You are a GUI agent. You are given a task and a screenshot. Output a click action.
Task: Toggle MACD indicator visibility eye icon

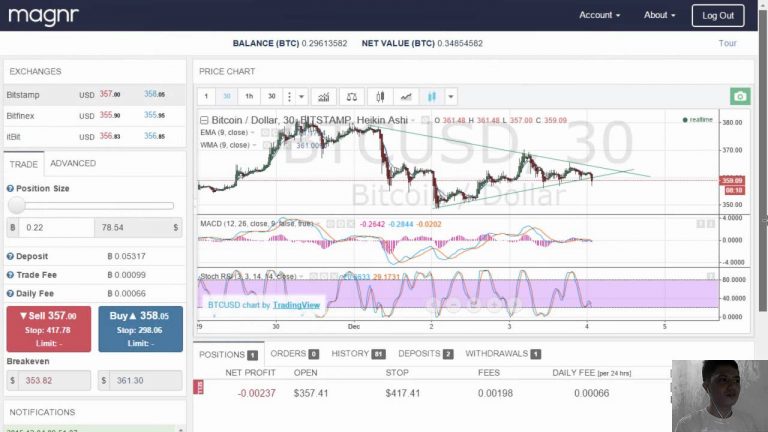click(x=331, y=224)
